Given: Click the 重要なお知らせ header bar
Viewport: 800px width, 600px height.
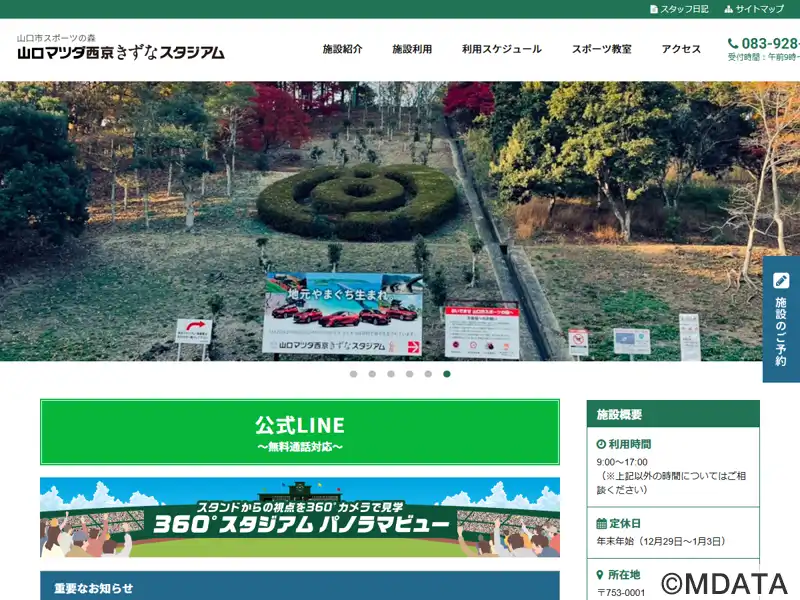Looking at the screenshot, I should click(300, 586).
